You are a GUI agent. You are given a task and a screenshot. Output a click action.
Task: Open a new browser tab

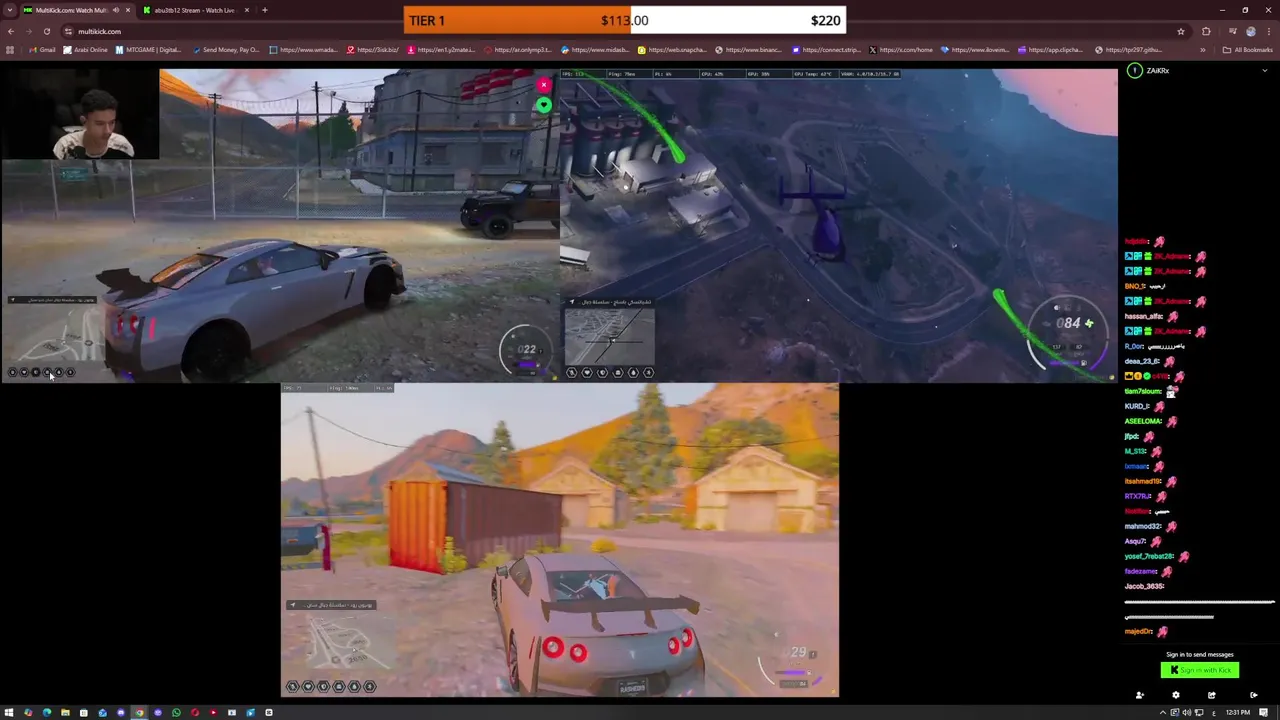[x=265, y=10]
